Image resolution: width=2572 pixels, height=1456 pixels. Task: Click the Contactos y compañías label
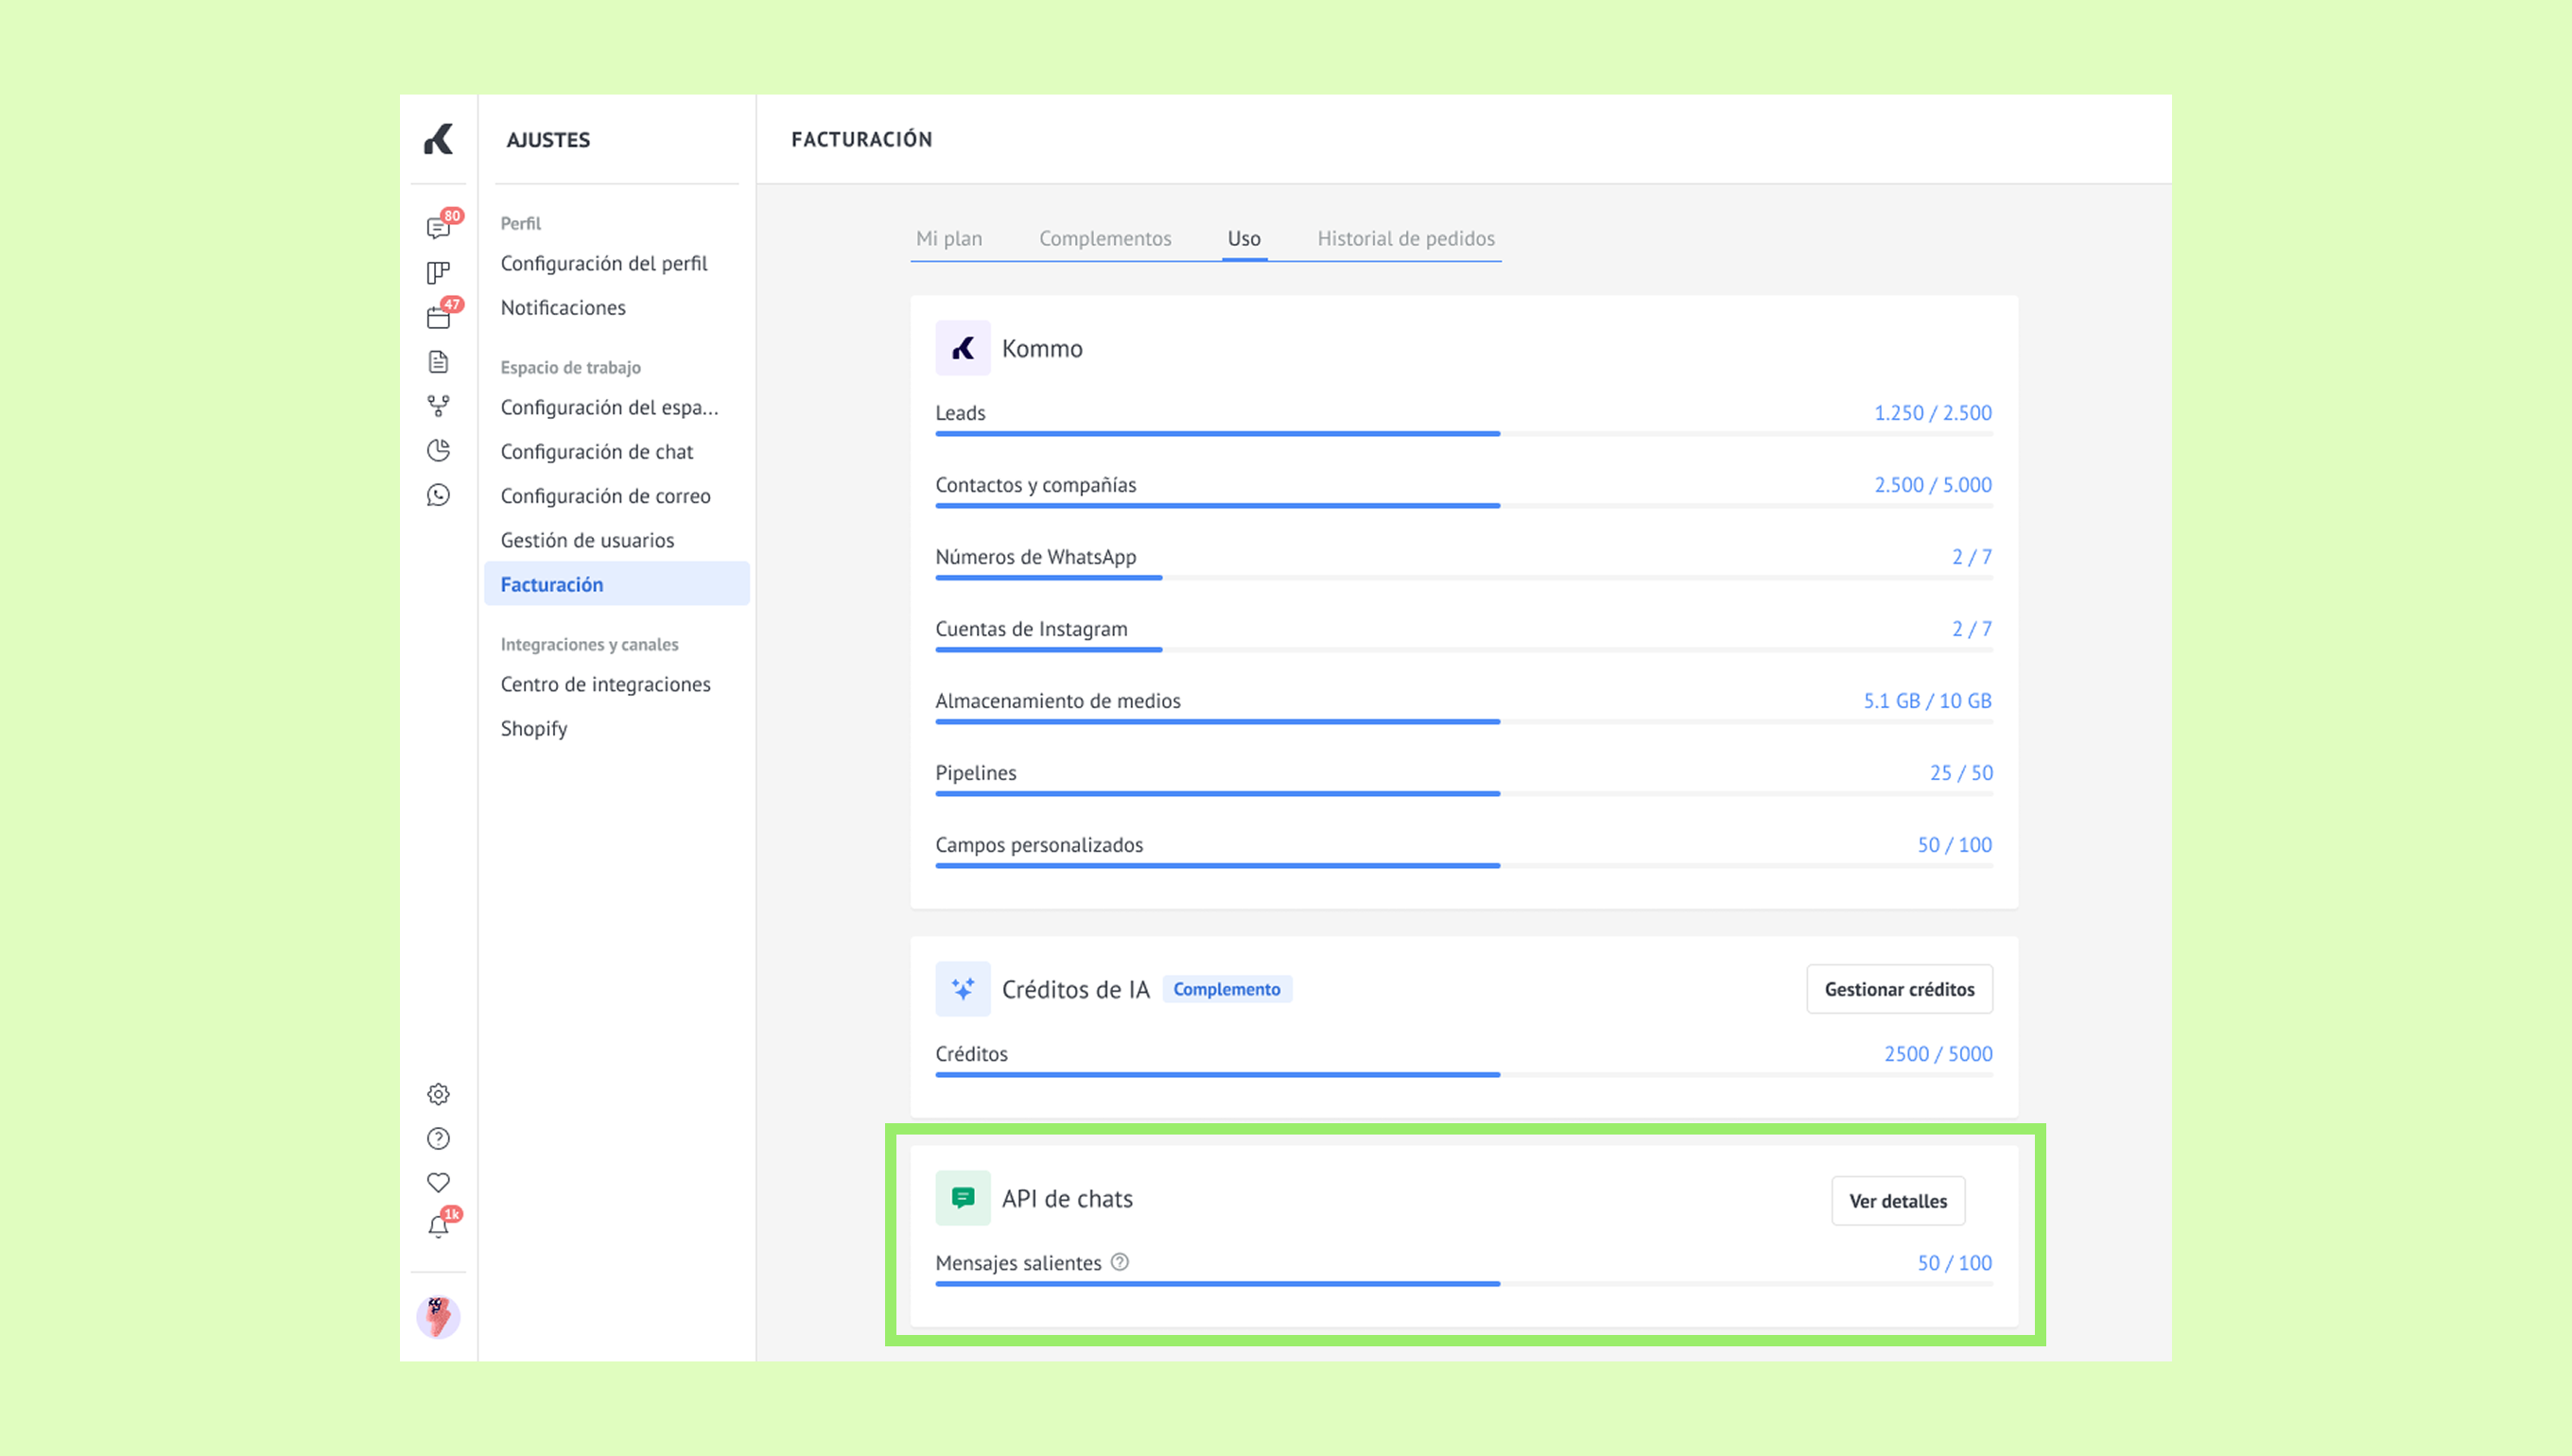1036,484
